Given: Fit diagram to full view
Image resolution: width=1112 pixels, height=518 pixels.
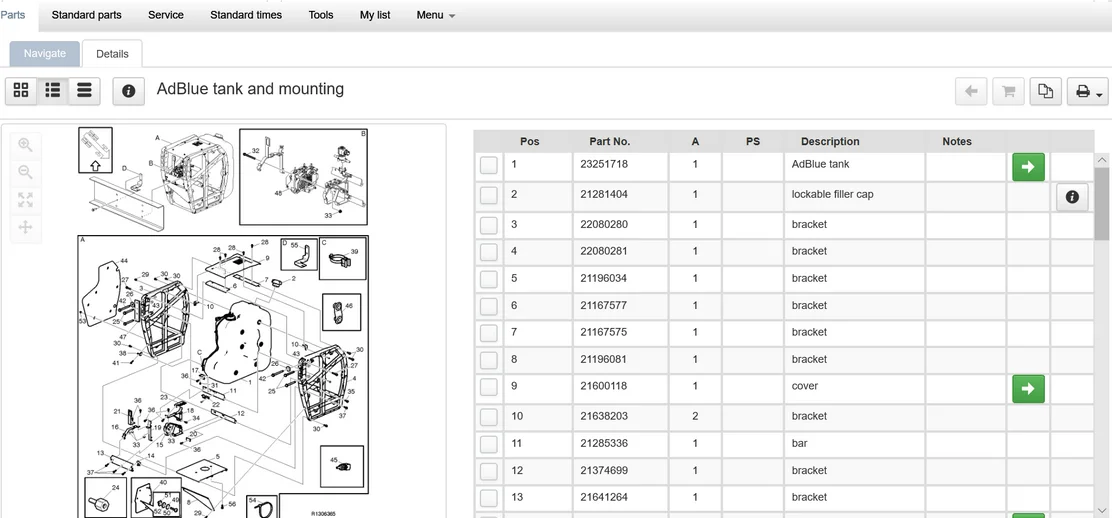Looking at the screenshot, I should coord(26,200).
